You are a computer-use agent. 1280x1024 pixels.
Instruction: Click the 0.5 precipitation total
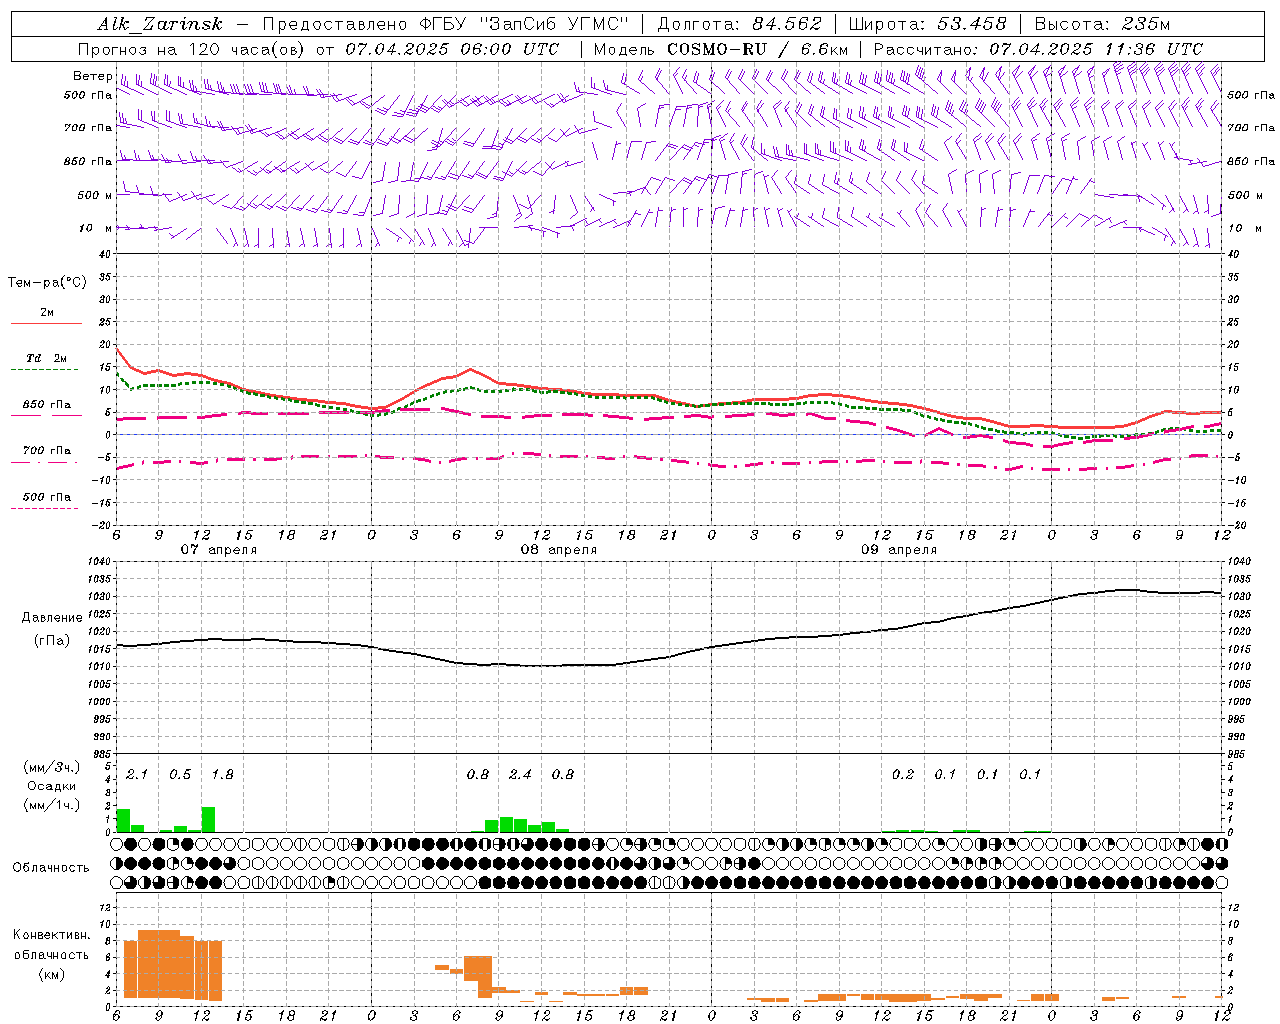click(x=180, y=774)
